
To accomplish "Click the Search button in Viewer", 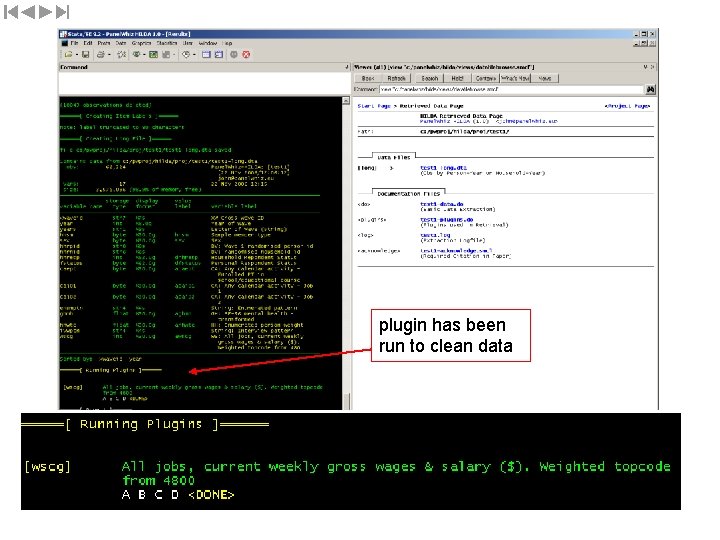I will (430, 79).
